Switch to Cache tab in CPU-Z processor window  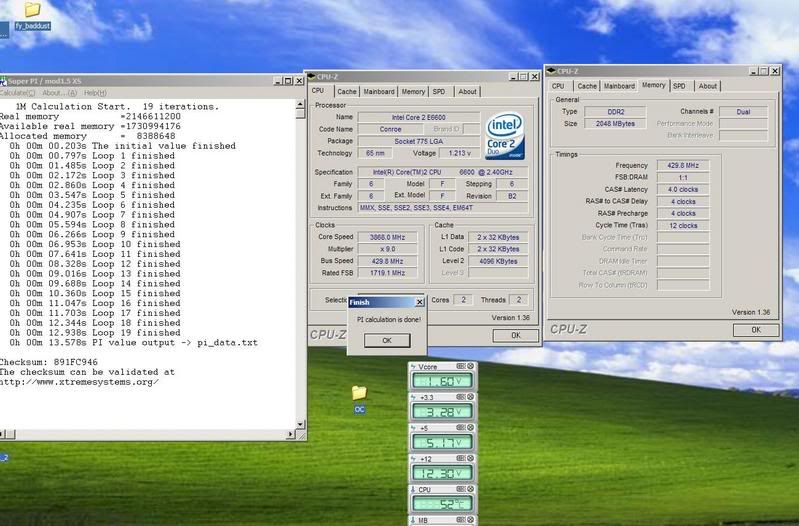tap(347, 92)
